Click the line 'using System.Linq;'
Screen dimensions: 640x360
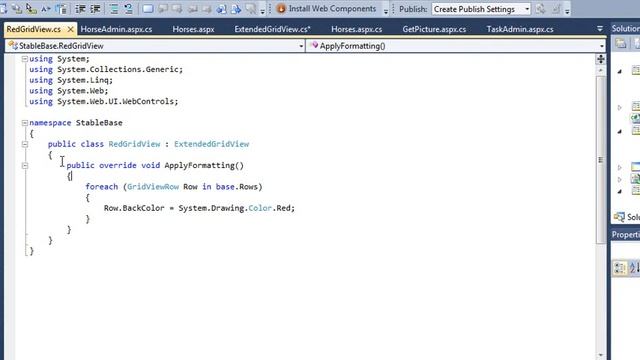point(71,80)
